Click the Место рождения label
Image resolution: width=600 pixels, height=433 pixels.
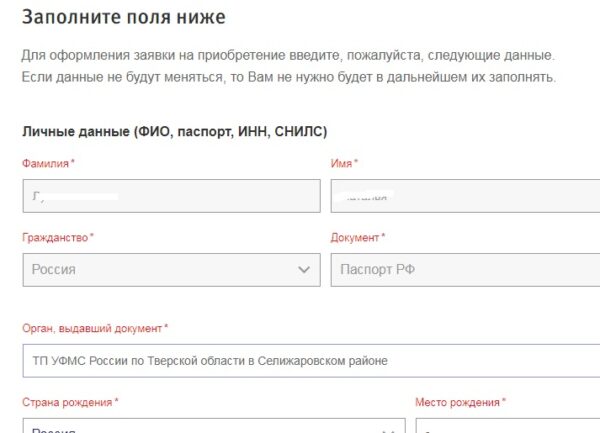tap(459, 402)
